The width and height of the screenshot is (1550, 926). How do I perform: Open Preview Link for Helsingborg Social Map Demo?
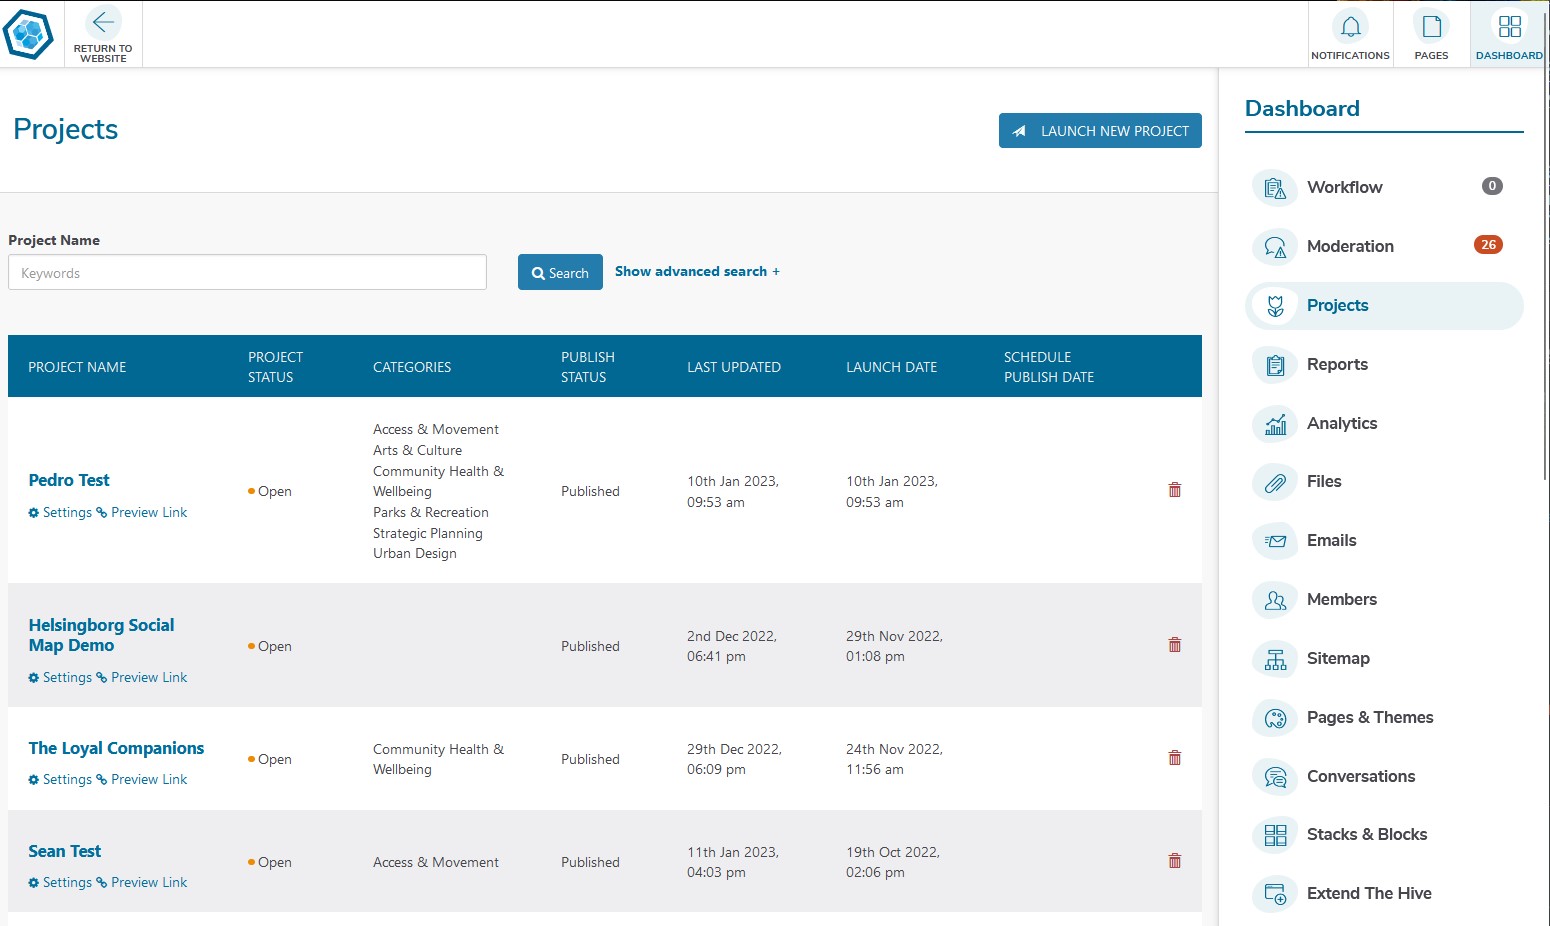(x=142, y=677)
